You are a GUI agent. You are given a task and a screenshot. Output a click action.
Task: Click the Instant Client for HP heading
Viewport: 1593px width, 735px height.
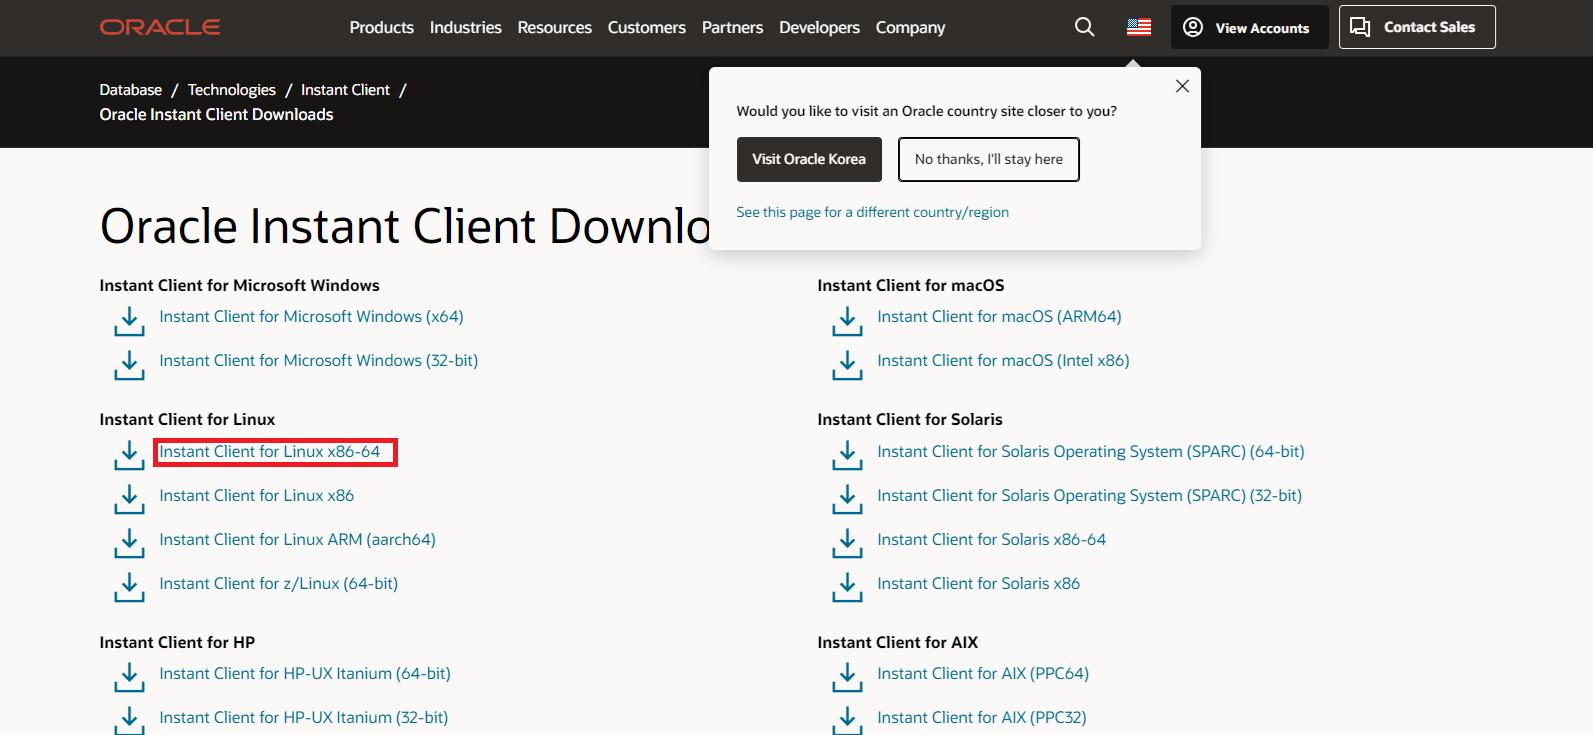coord(177,642)
